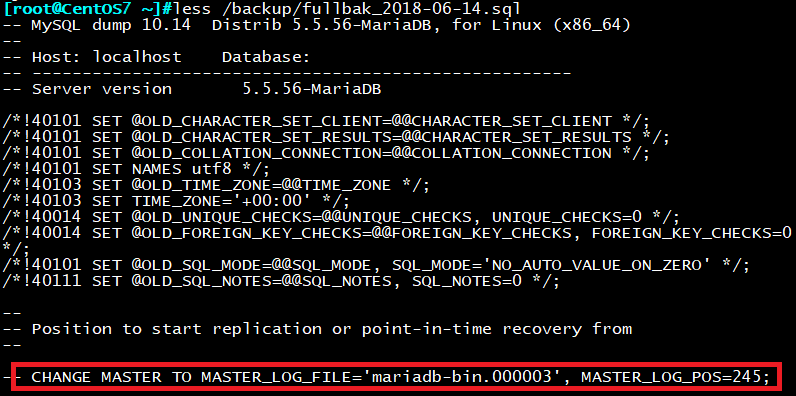Click the SQL_MODE='NO_AUTO_VALUE_ON_ZERO' text
The width and height of the screenshot is (796, 396).
click(552, 265)
